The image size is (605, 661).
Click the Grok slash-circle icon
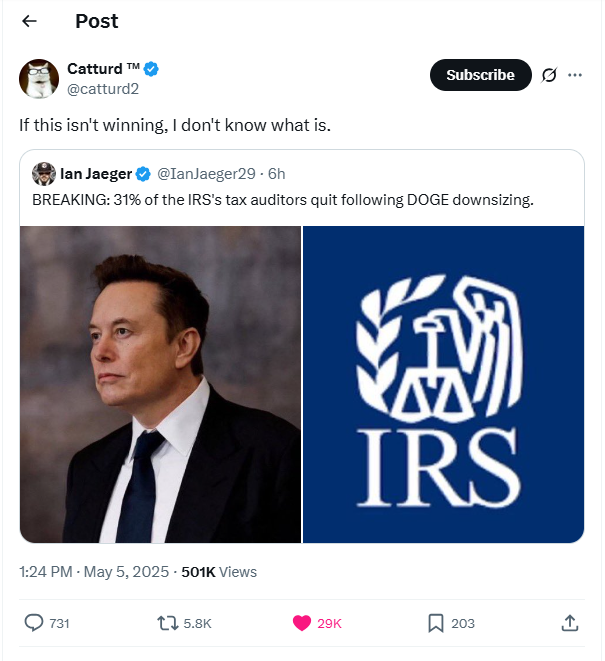(x=549, y=75)
